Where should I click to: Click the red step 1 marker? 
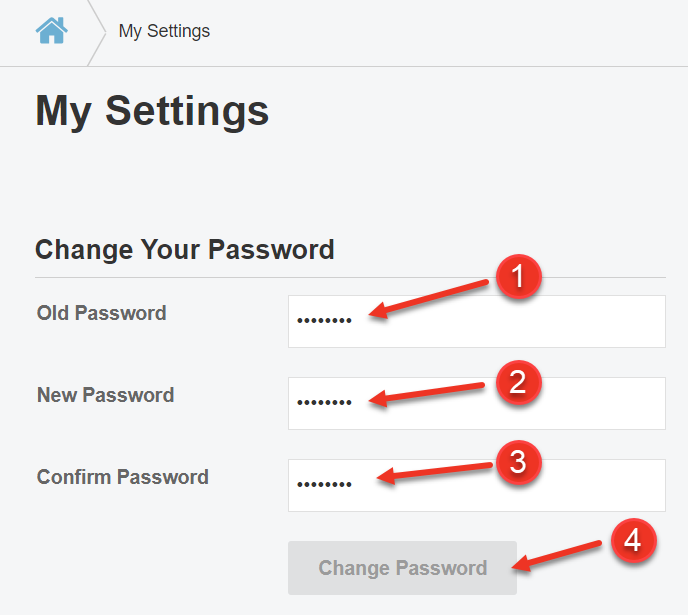click(x=518, y=278)
